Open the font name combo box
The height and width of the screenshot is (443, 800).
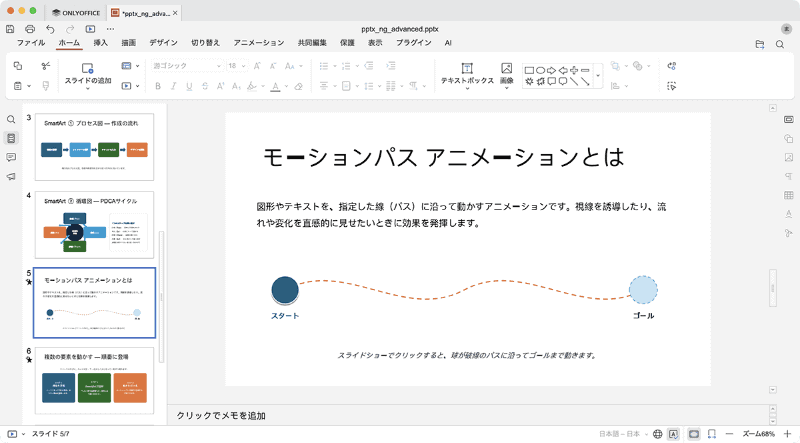click(187, 66)
